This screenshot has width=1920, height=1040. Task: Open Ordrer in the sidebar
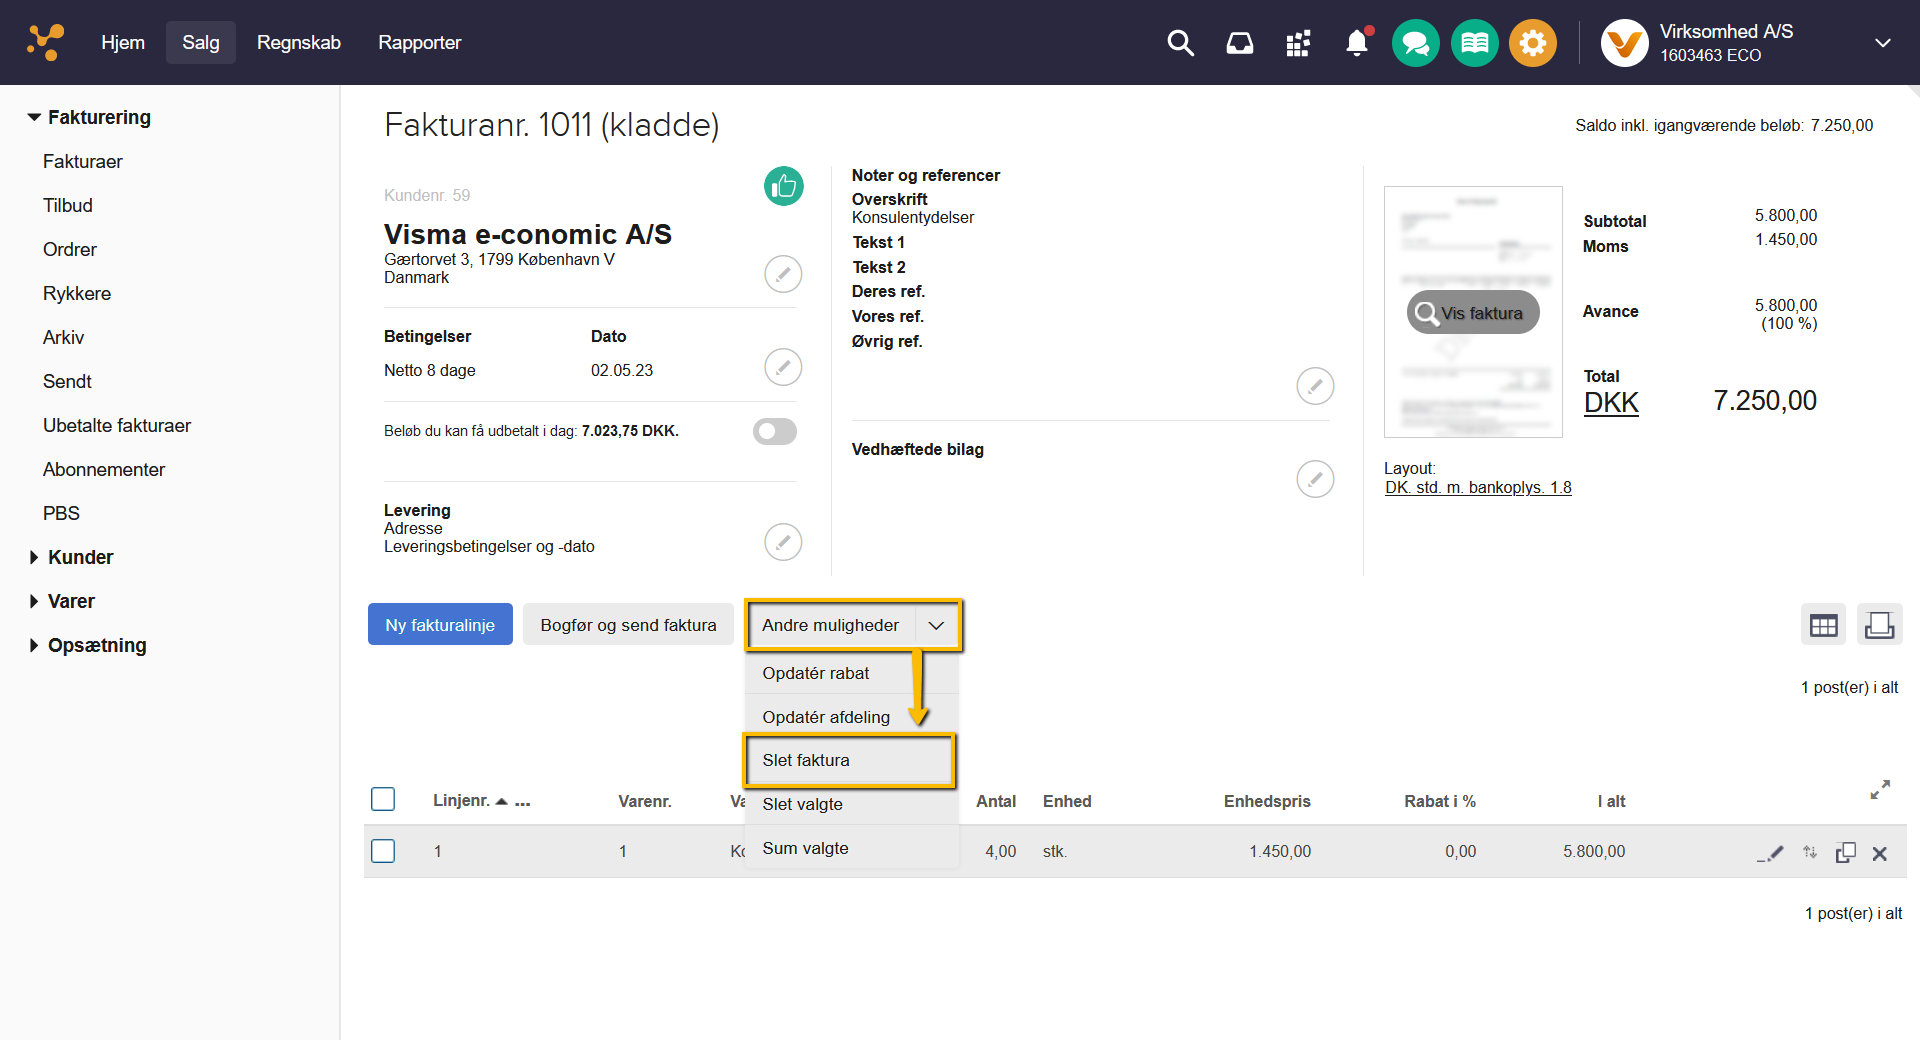pos(70,249)
